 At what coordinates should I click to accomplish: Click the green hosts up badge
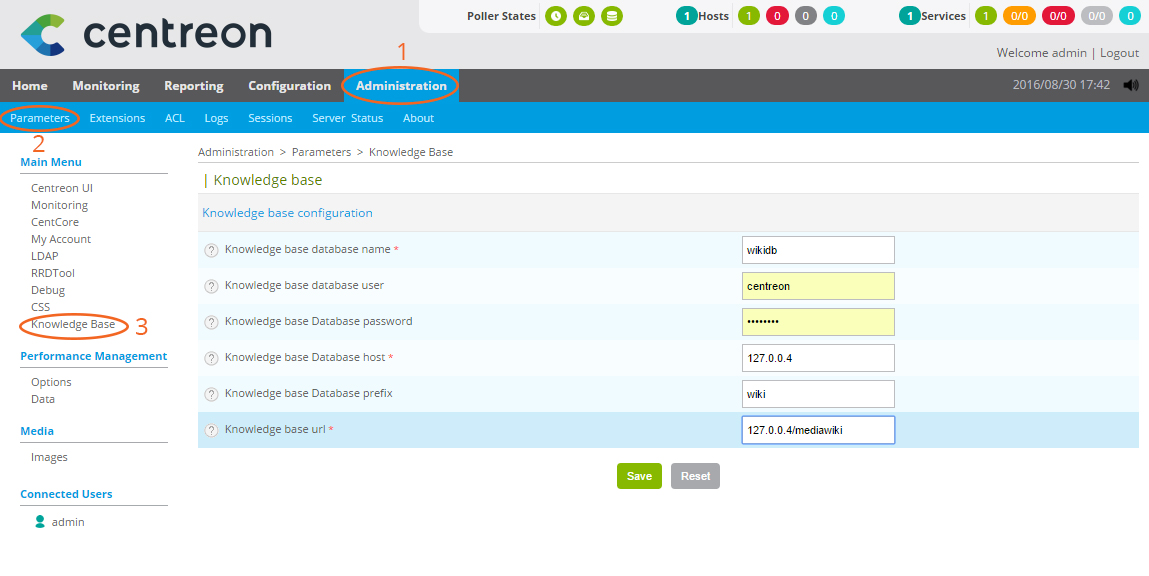[x=749, y=15]
